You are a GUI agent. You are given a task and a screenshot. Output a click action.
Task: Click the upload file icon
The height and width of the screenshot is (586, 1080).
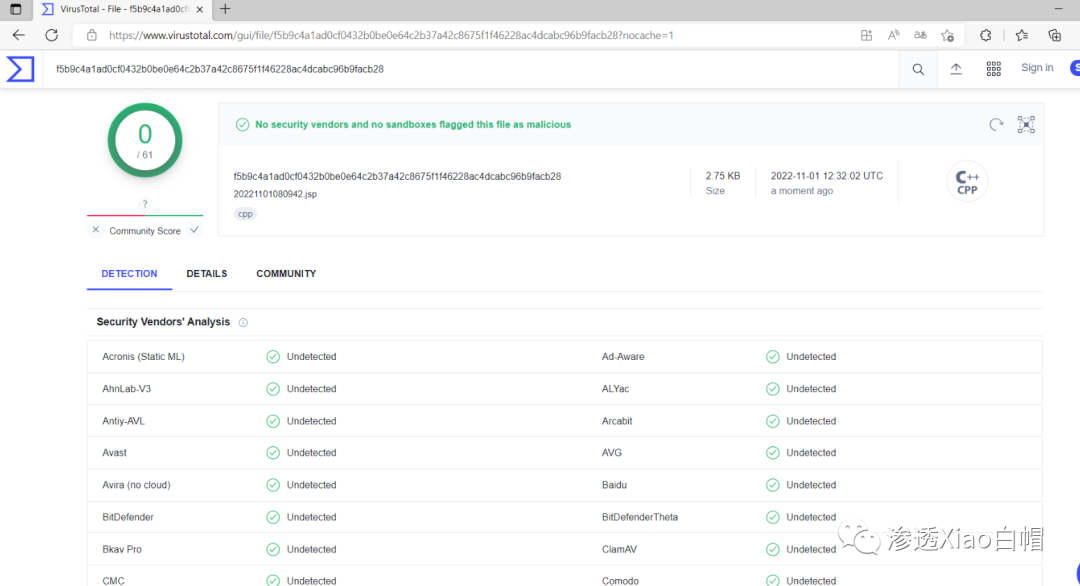(956, 69)
